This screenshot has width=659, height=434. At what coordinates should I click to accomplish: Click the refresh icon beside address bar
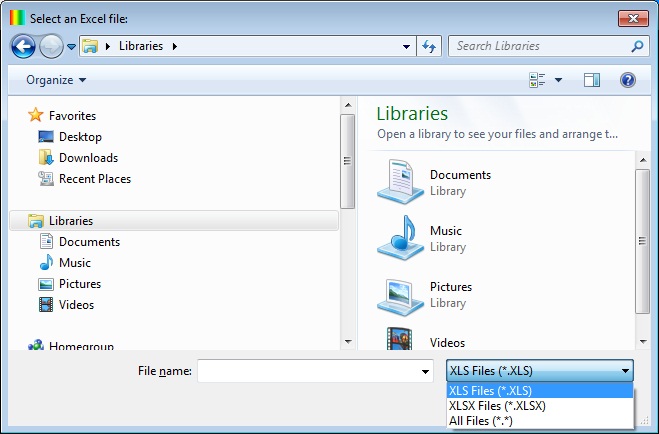coord(430,46)
